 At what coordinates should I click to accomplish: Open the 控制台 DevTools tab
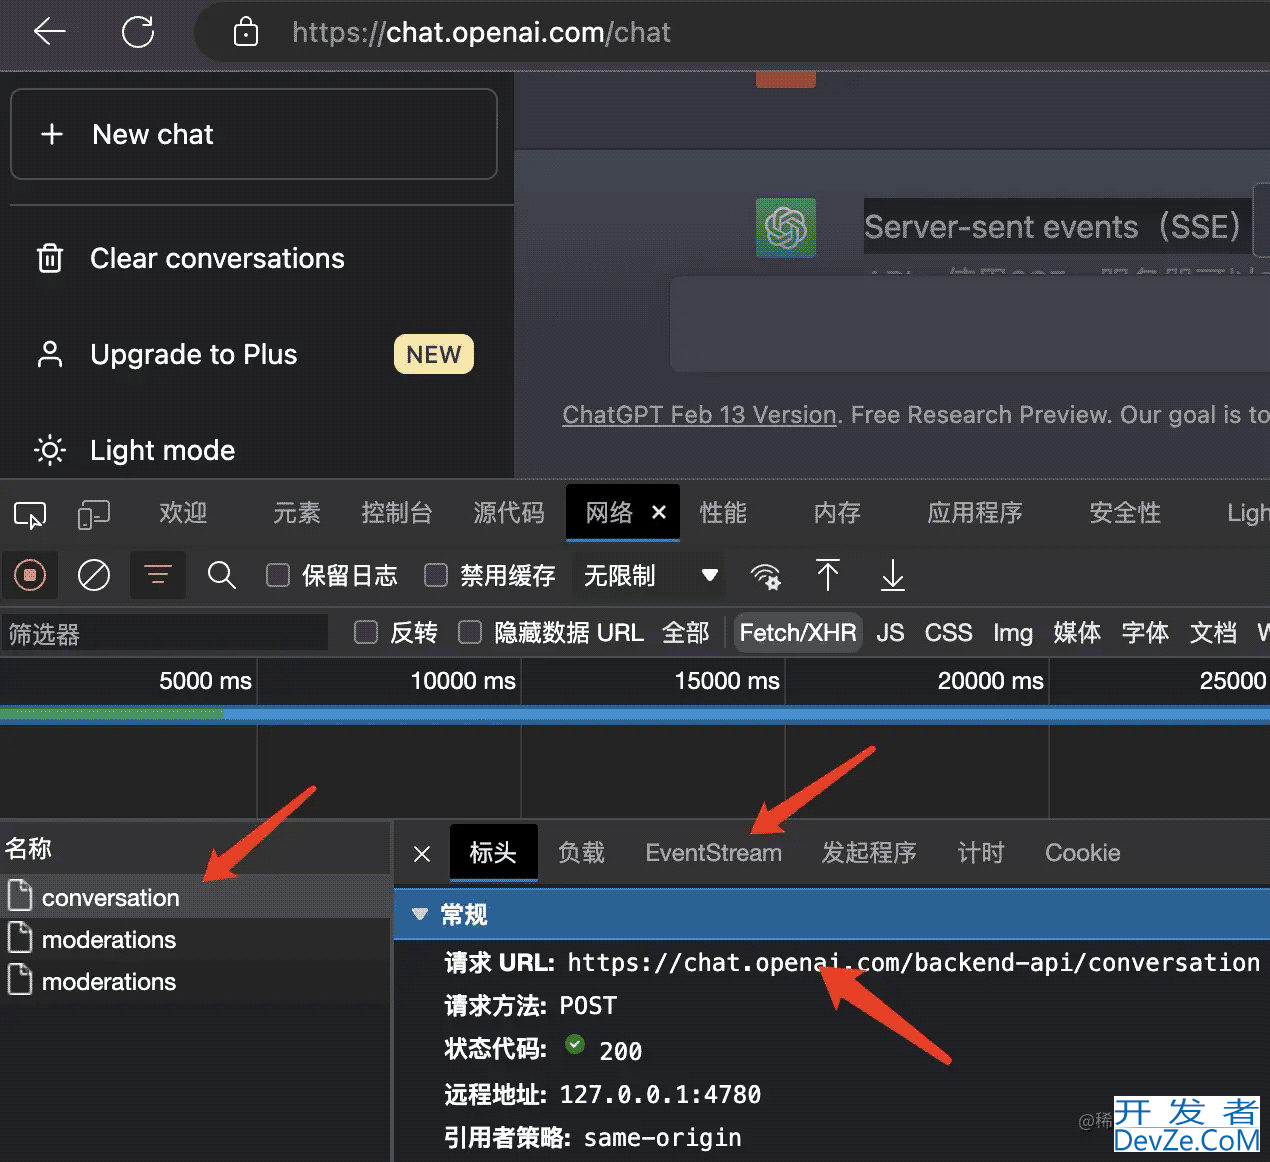point(397,513)
